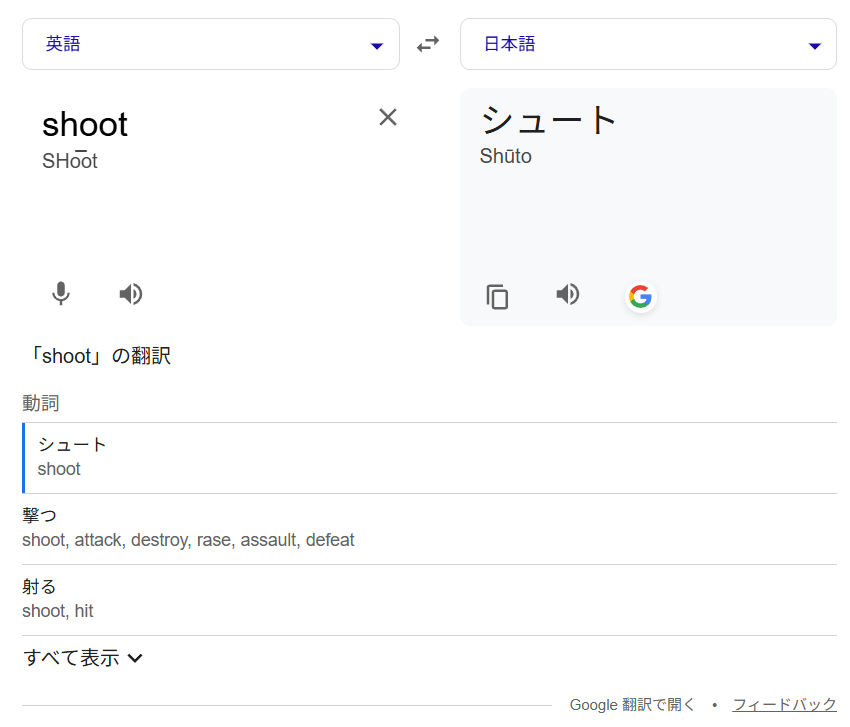Screen dimensions: 850x727
Task: Play audio of the Japanese translation
Action: click(x=568, y=294)
